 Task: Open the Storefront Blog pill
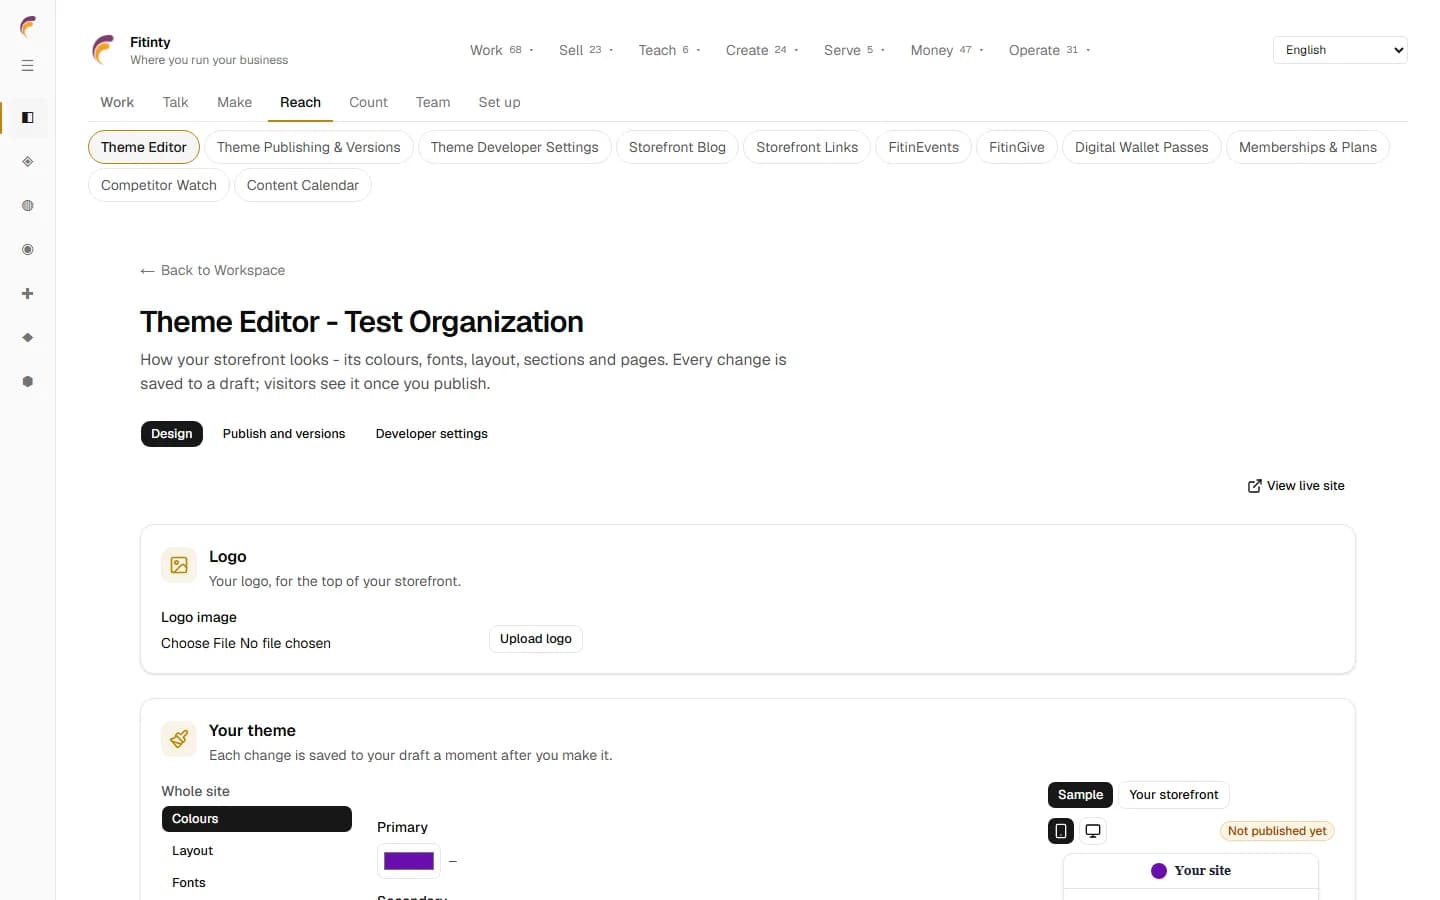[677, 147]
